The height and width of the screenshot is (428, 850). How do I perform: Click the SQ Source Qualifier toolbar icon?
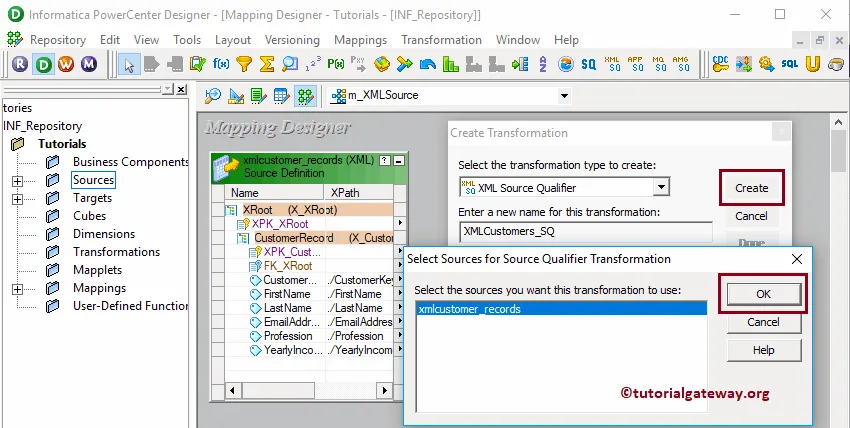588,64
